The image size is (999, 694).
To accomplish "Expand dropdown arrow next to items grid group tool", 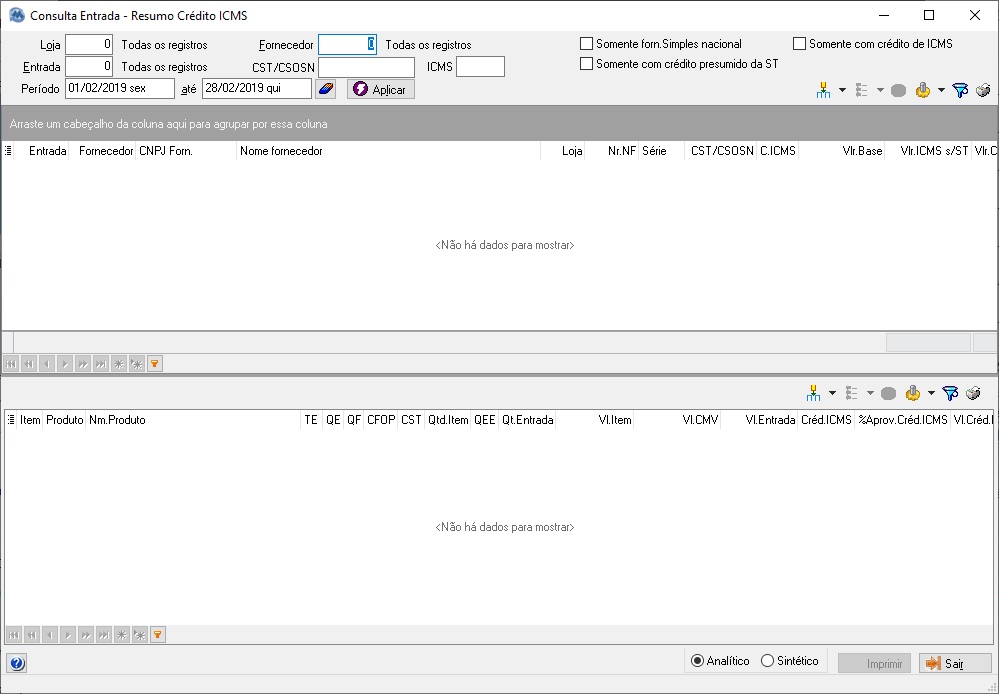I will pos(832,393).
